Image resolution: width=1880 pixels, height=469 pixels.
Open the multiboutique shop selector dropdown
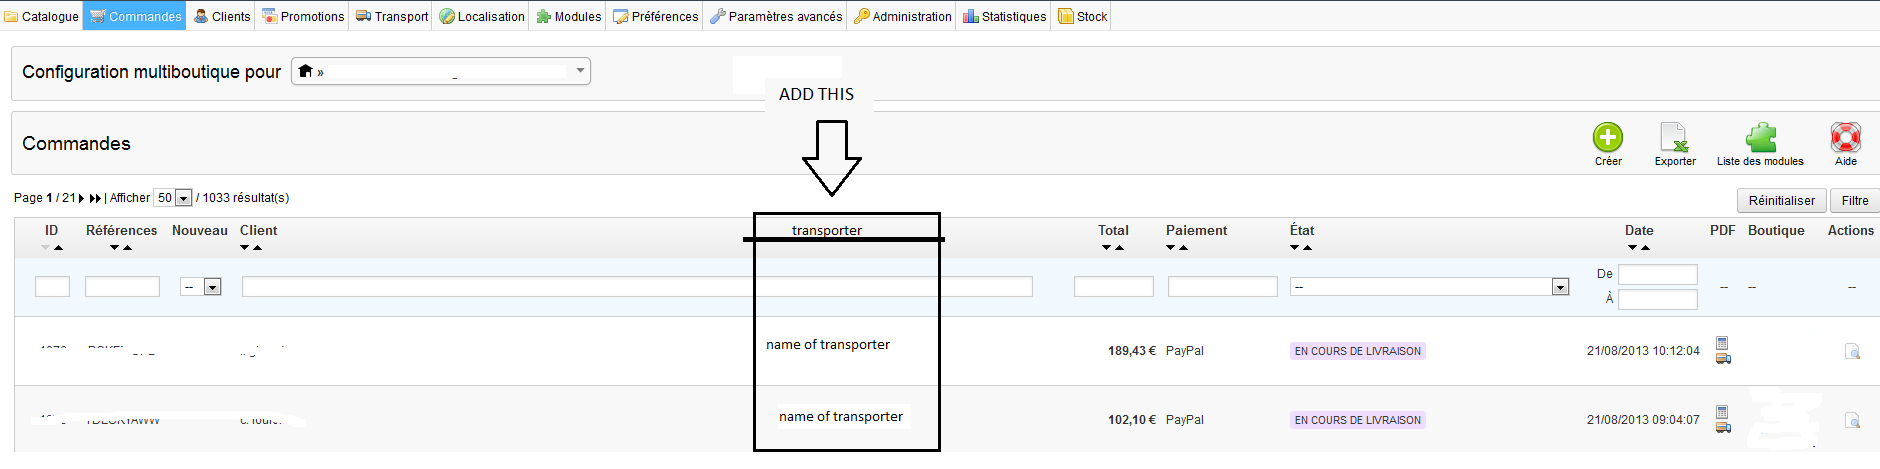click(441, 71)
